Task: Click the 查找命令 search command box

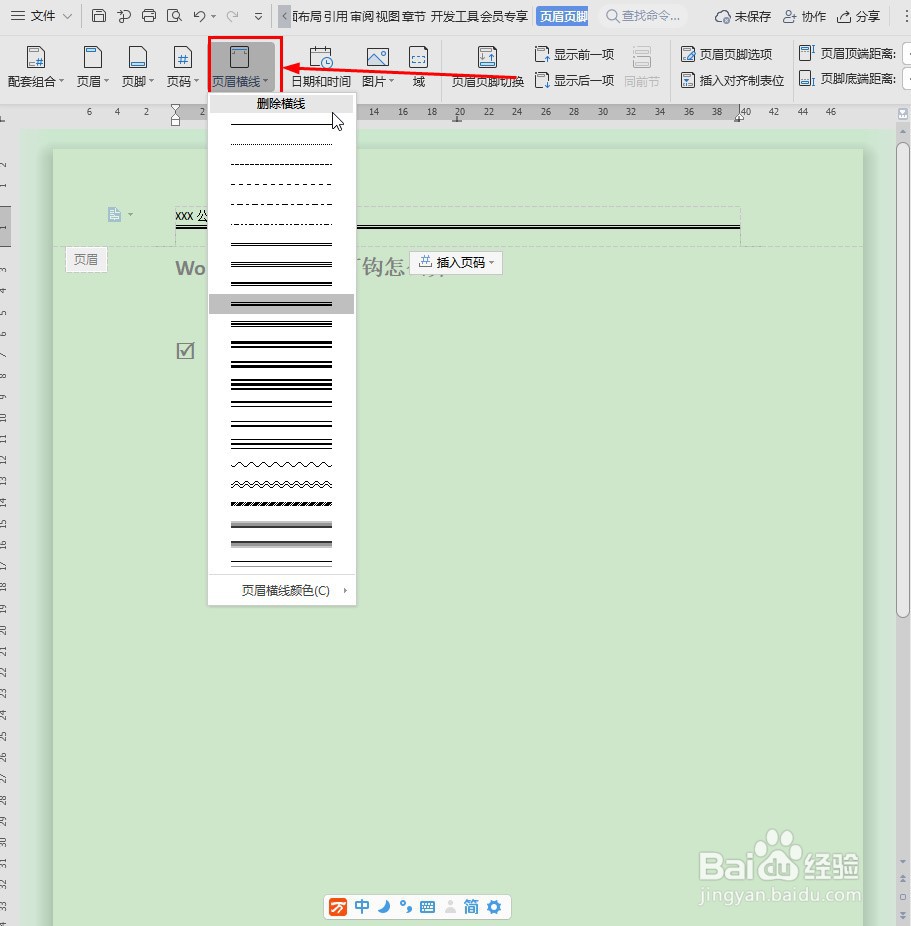Action: coord(644,17)
